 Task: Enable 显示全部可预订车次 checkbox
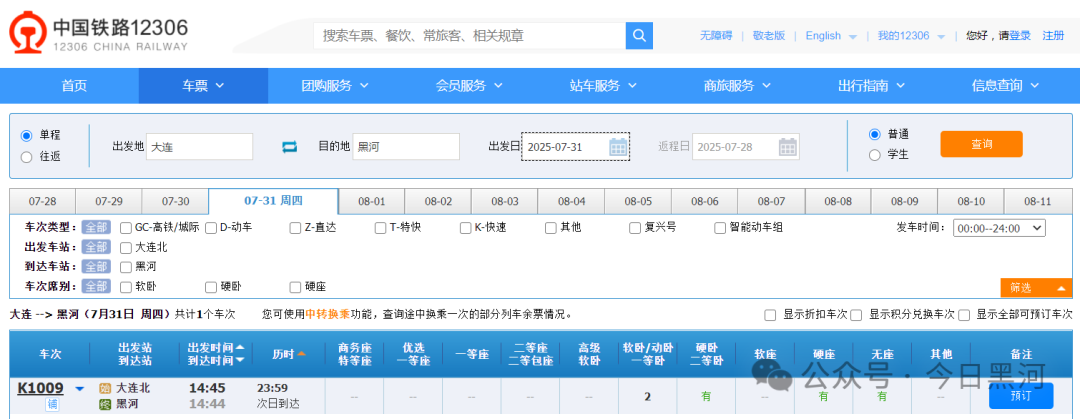pos(964,315)
